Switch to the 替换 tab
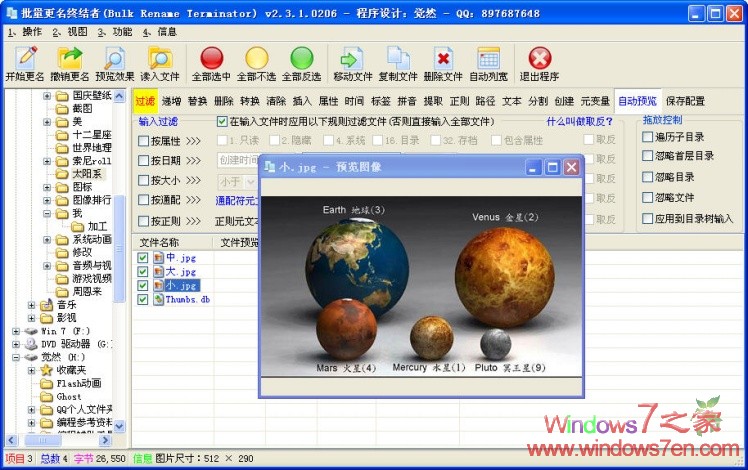 [197, 101]
